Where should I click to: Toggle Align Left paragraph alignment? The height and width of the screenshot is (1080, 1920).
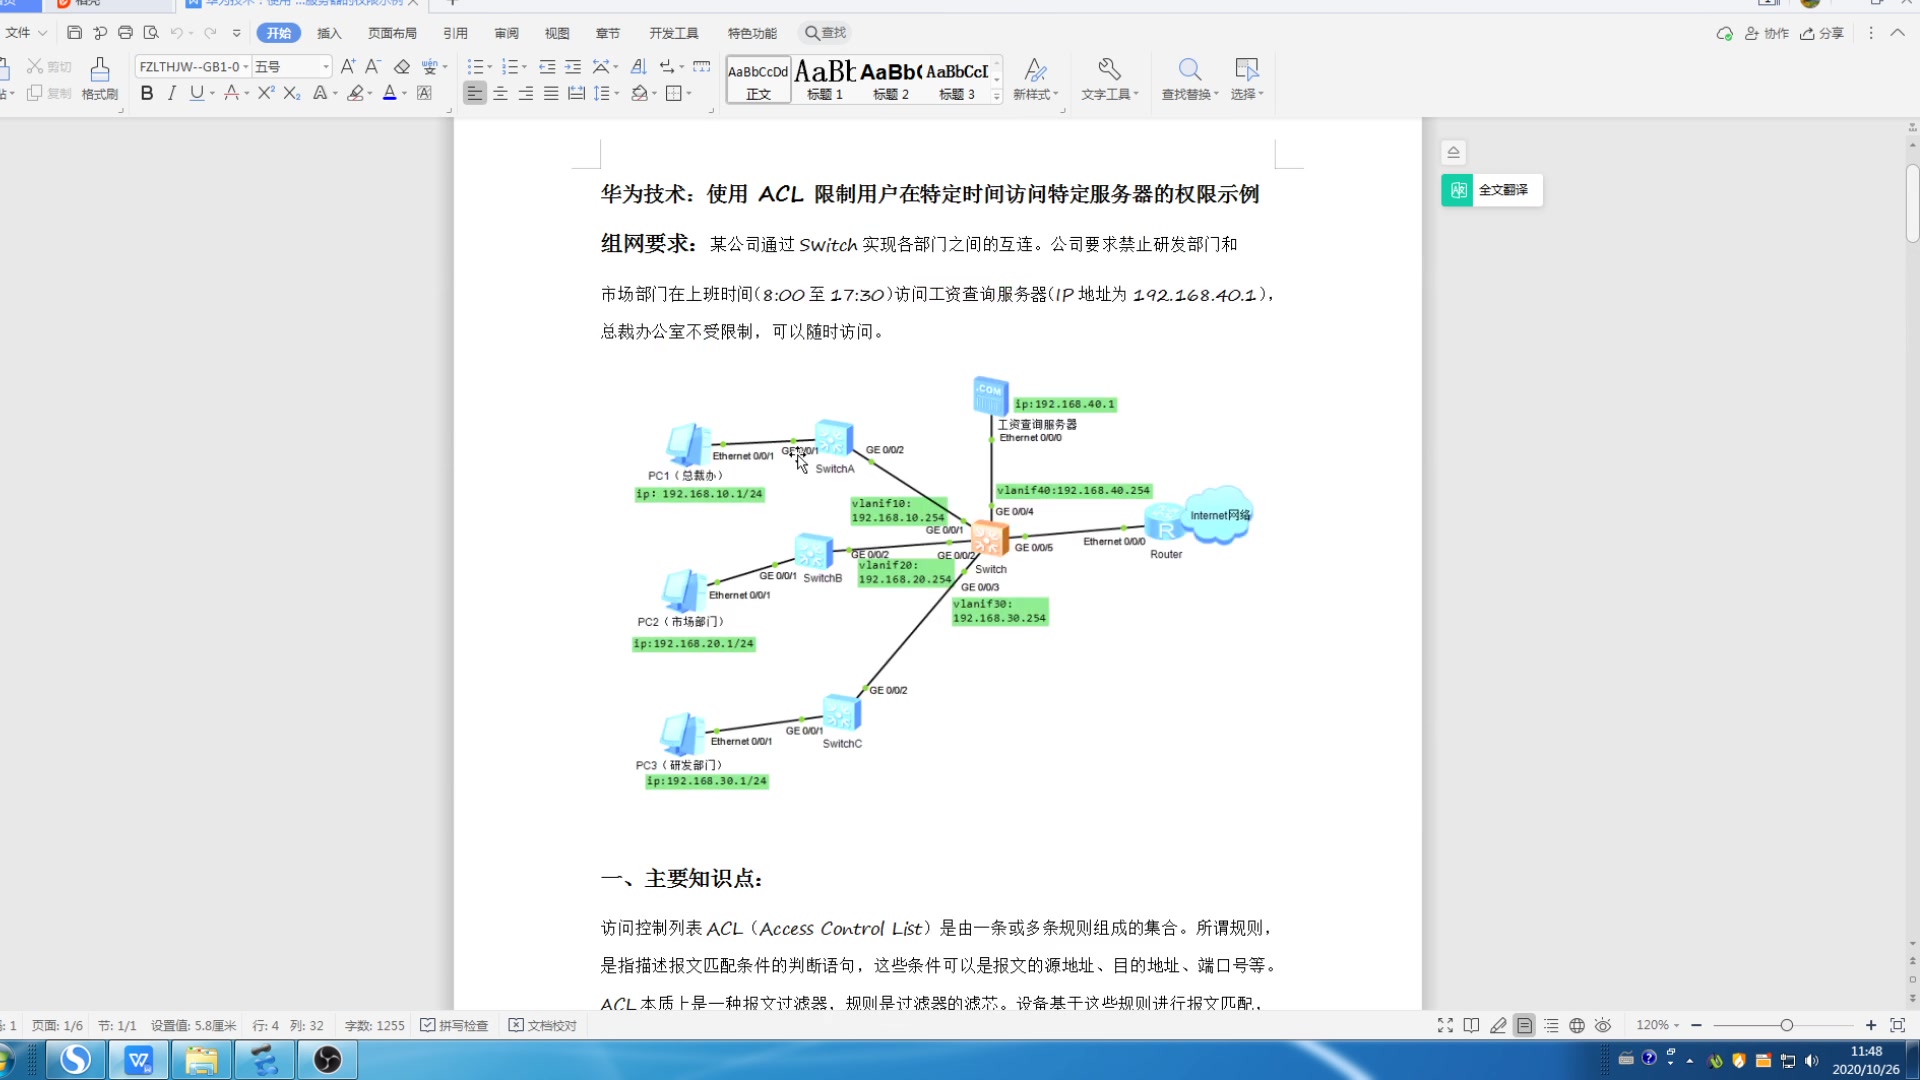tap(475, 93)
